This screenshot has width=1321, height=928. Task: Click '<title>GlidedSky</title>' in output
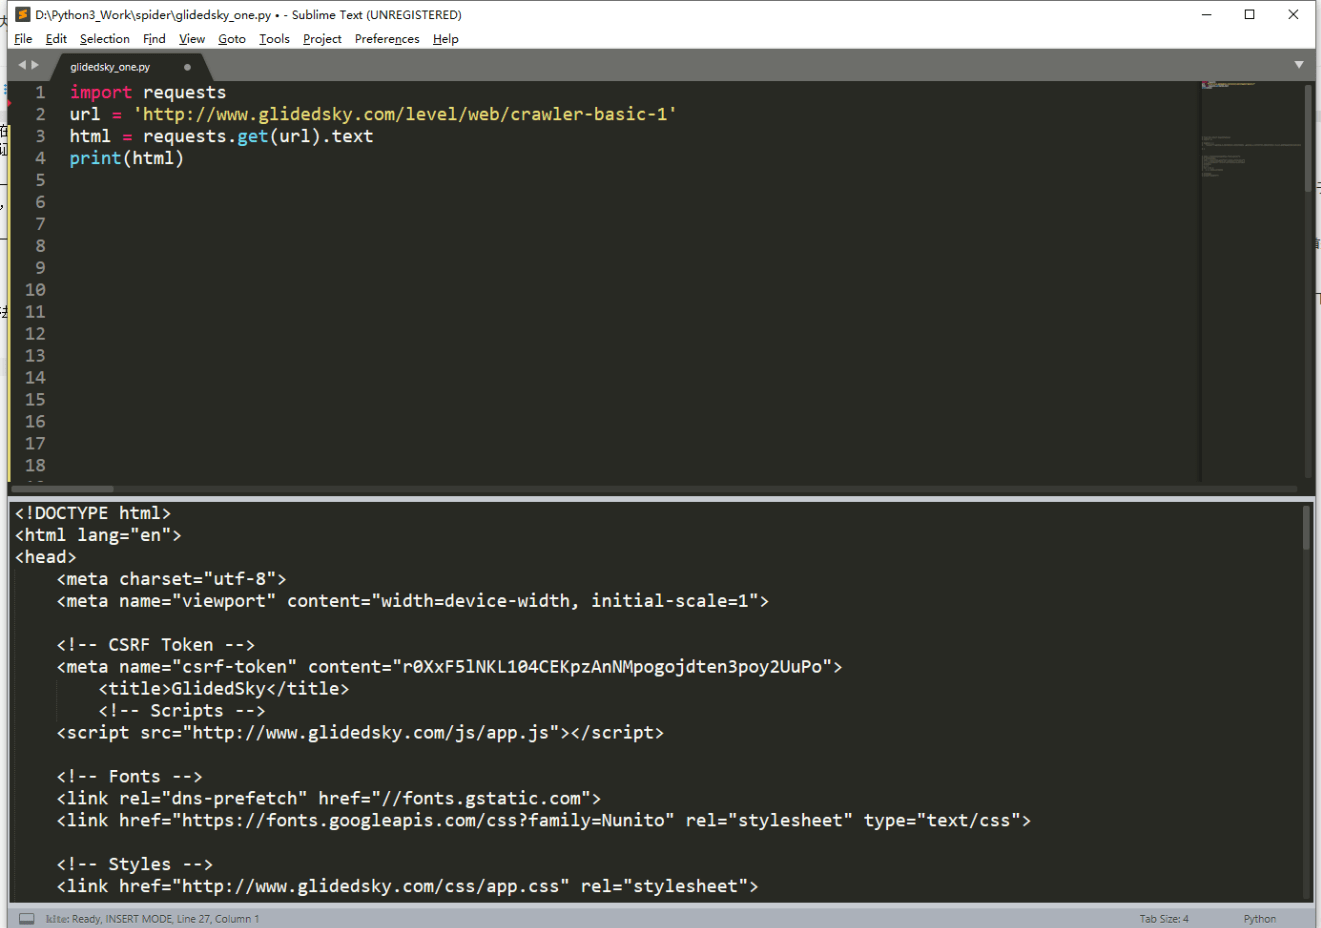tap(224, 689)
